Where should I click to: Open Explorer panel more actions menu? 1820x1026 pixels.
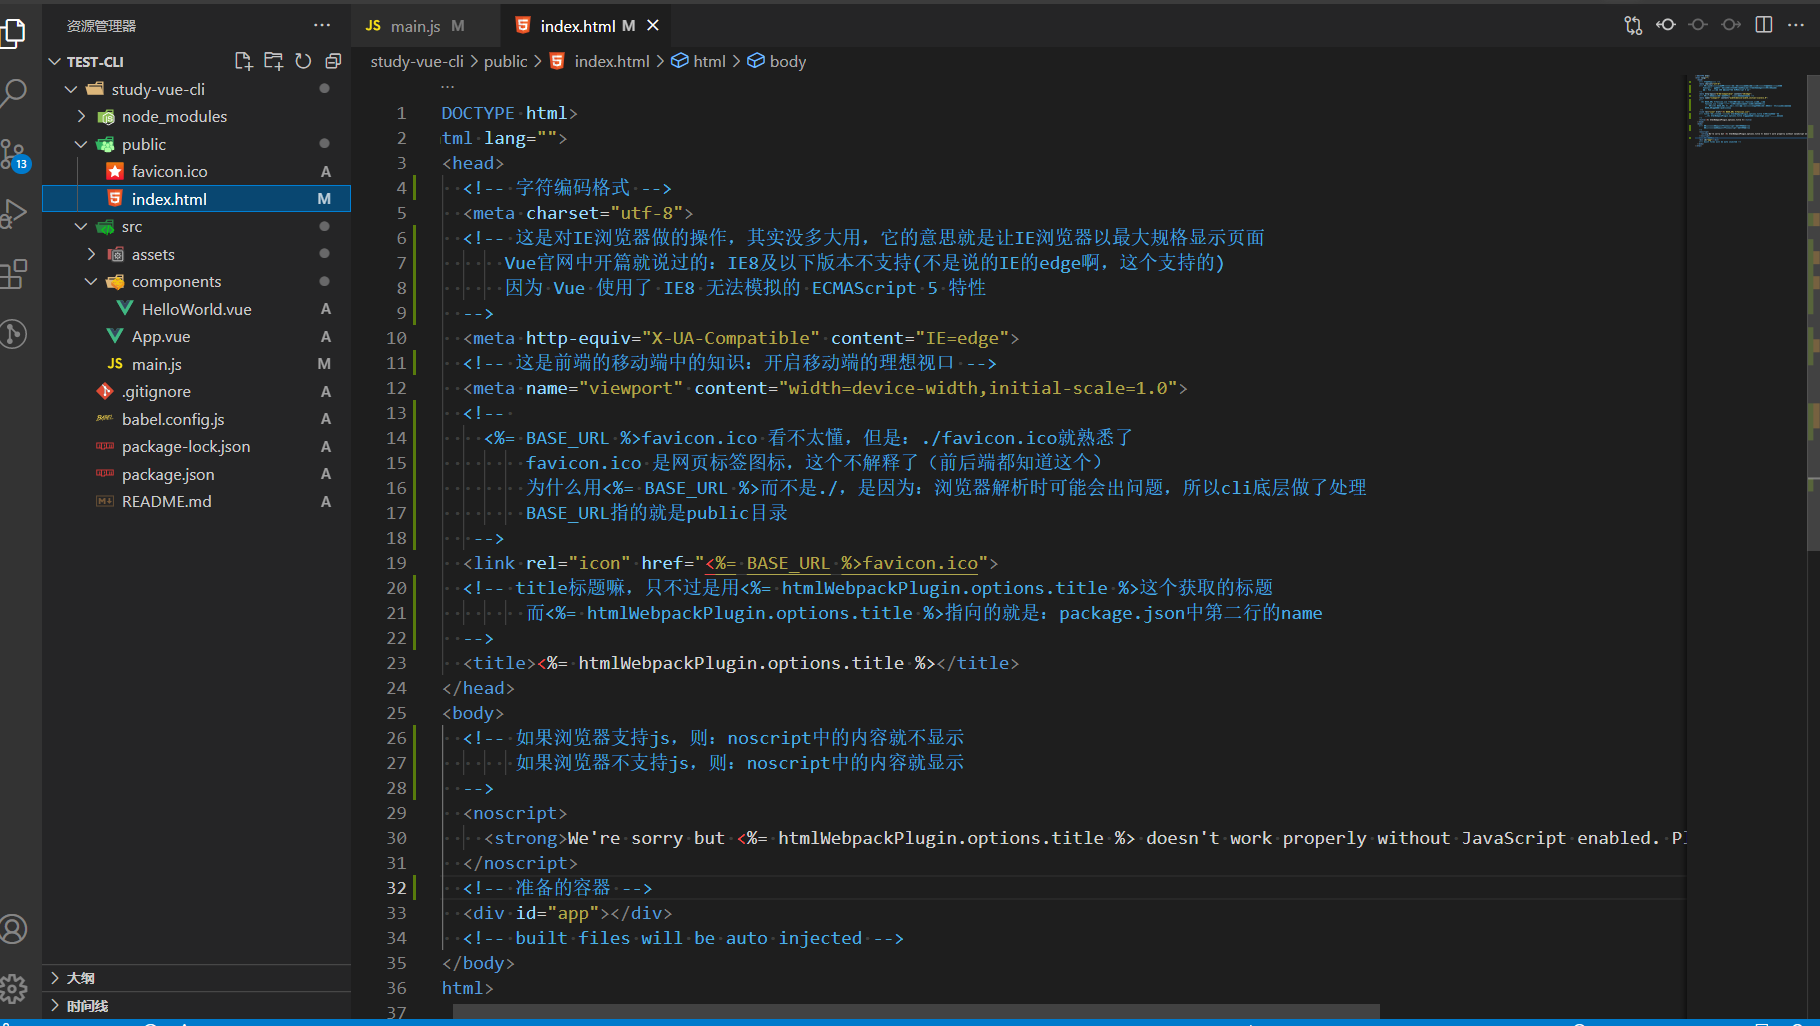coord(322,25)
